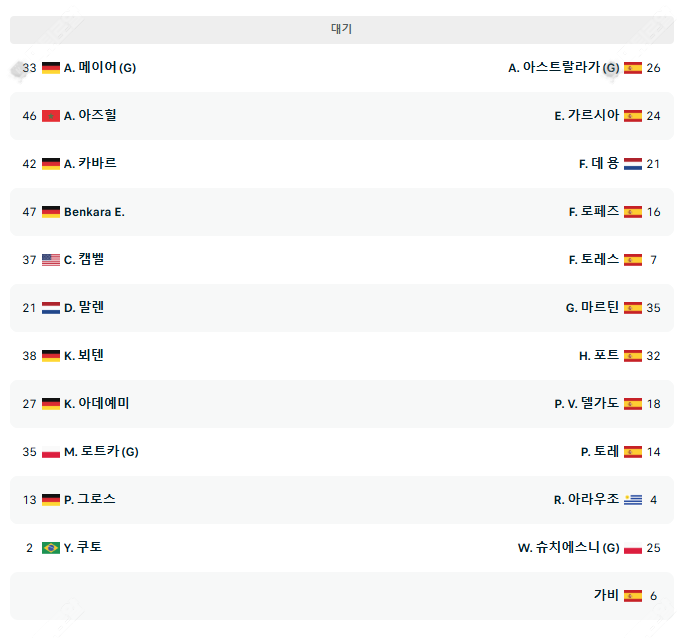Select the 대기 section header
683x638 pixels.
(x=341, y=29)
